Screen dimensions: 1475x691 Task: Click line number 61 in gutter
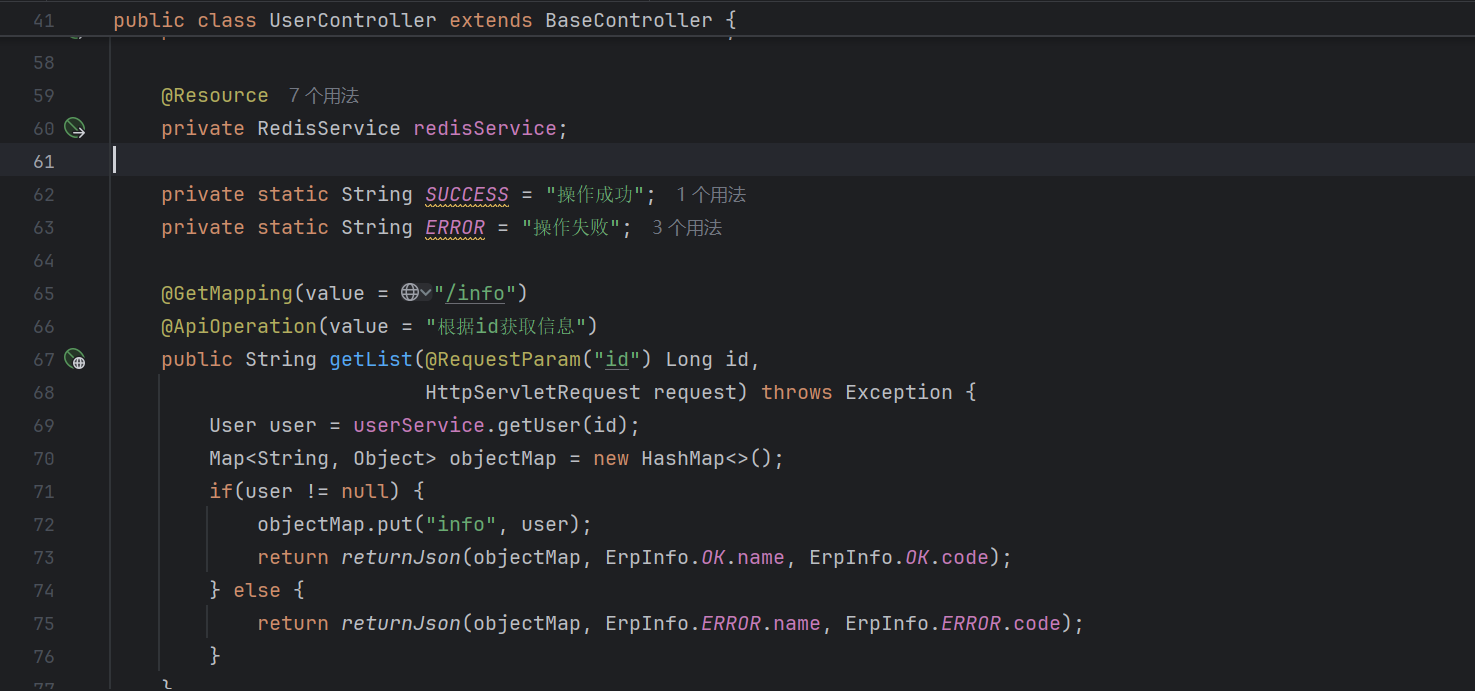tap(44, 161)
